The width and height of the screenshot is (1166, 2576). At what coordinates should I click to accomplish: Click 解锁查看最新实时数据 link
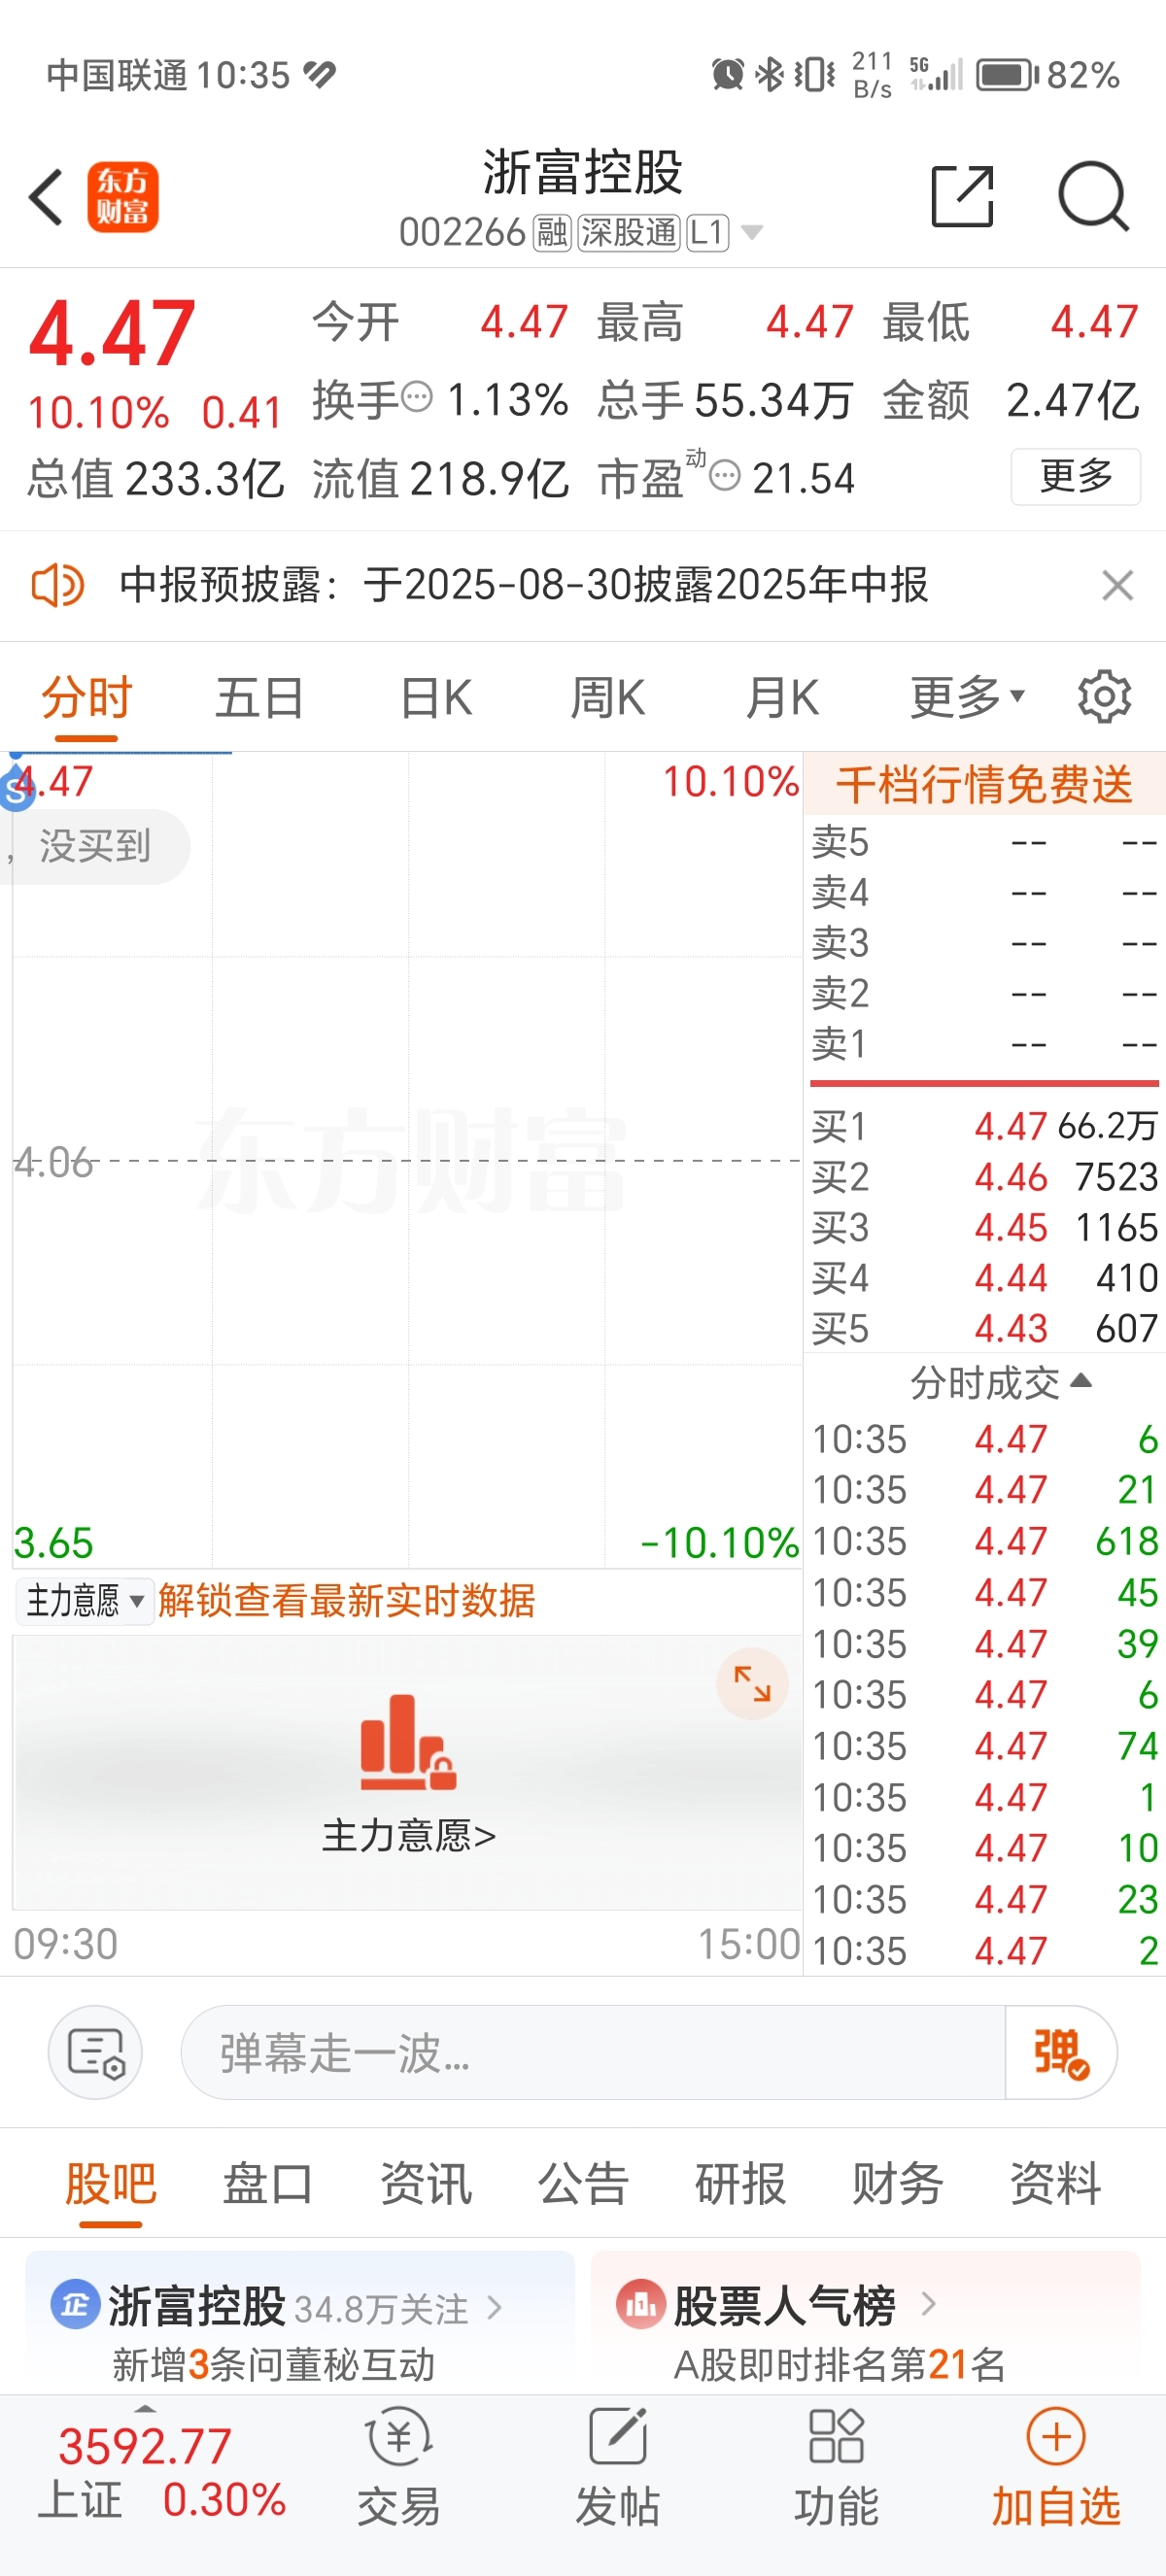tap(346, 1601)
